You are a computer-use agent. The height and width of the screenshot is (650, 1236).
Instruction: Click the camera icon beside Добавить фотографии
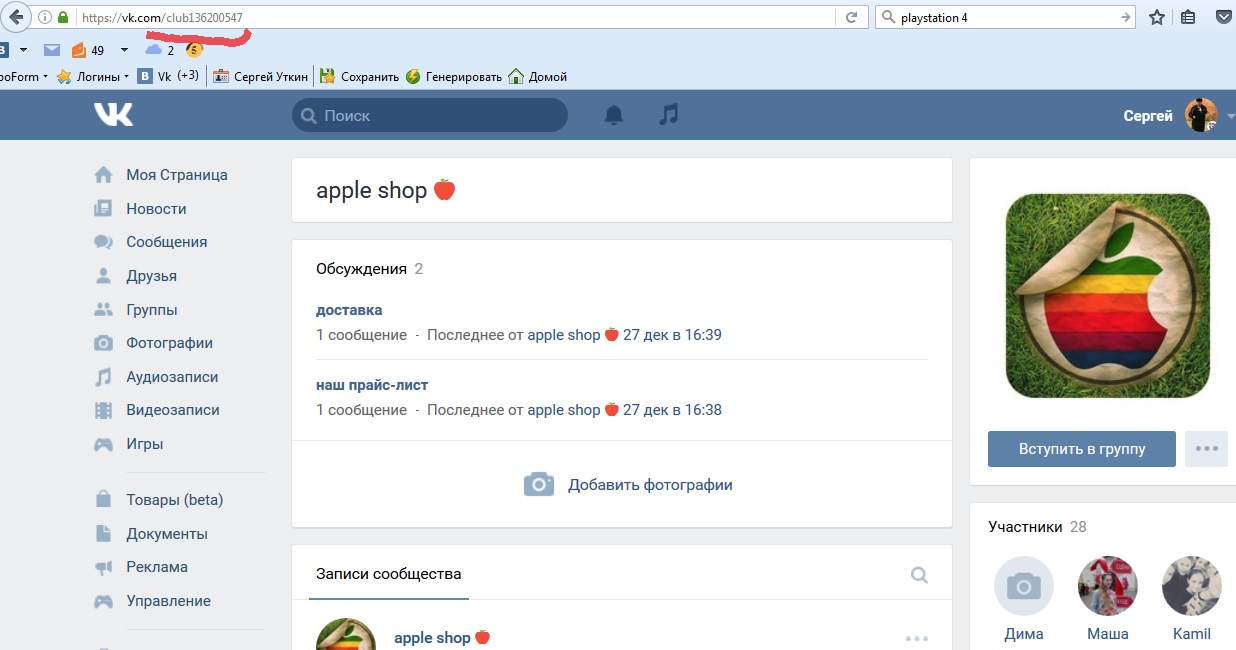[x=539, y=484]
